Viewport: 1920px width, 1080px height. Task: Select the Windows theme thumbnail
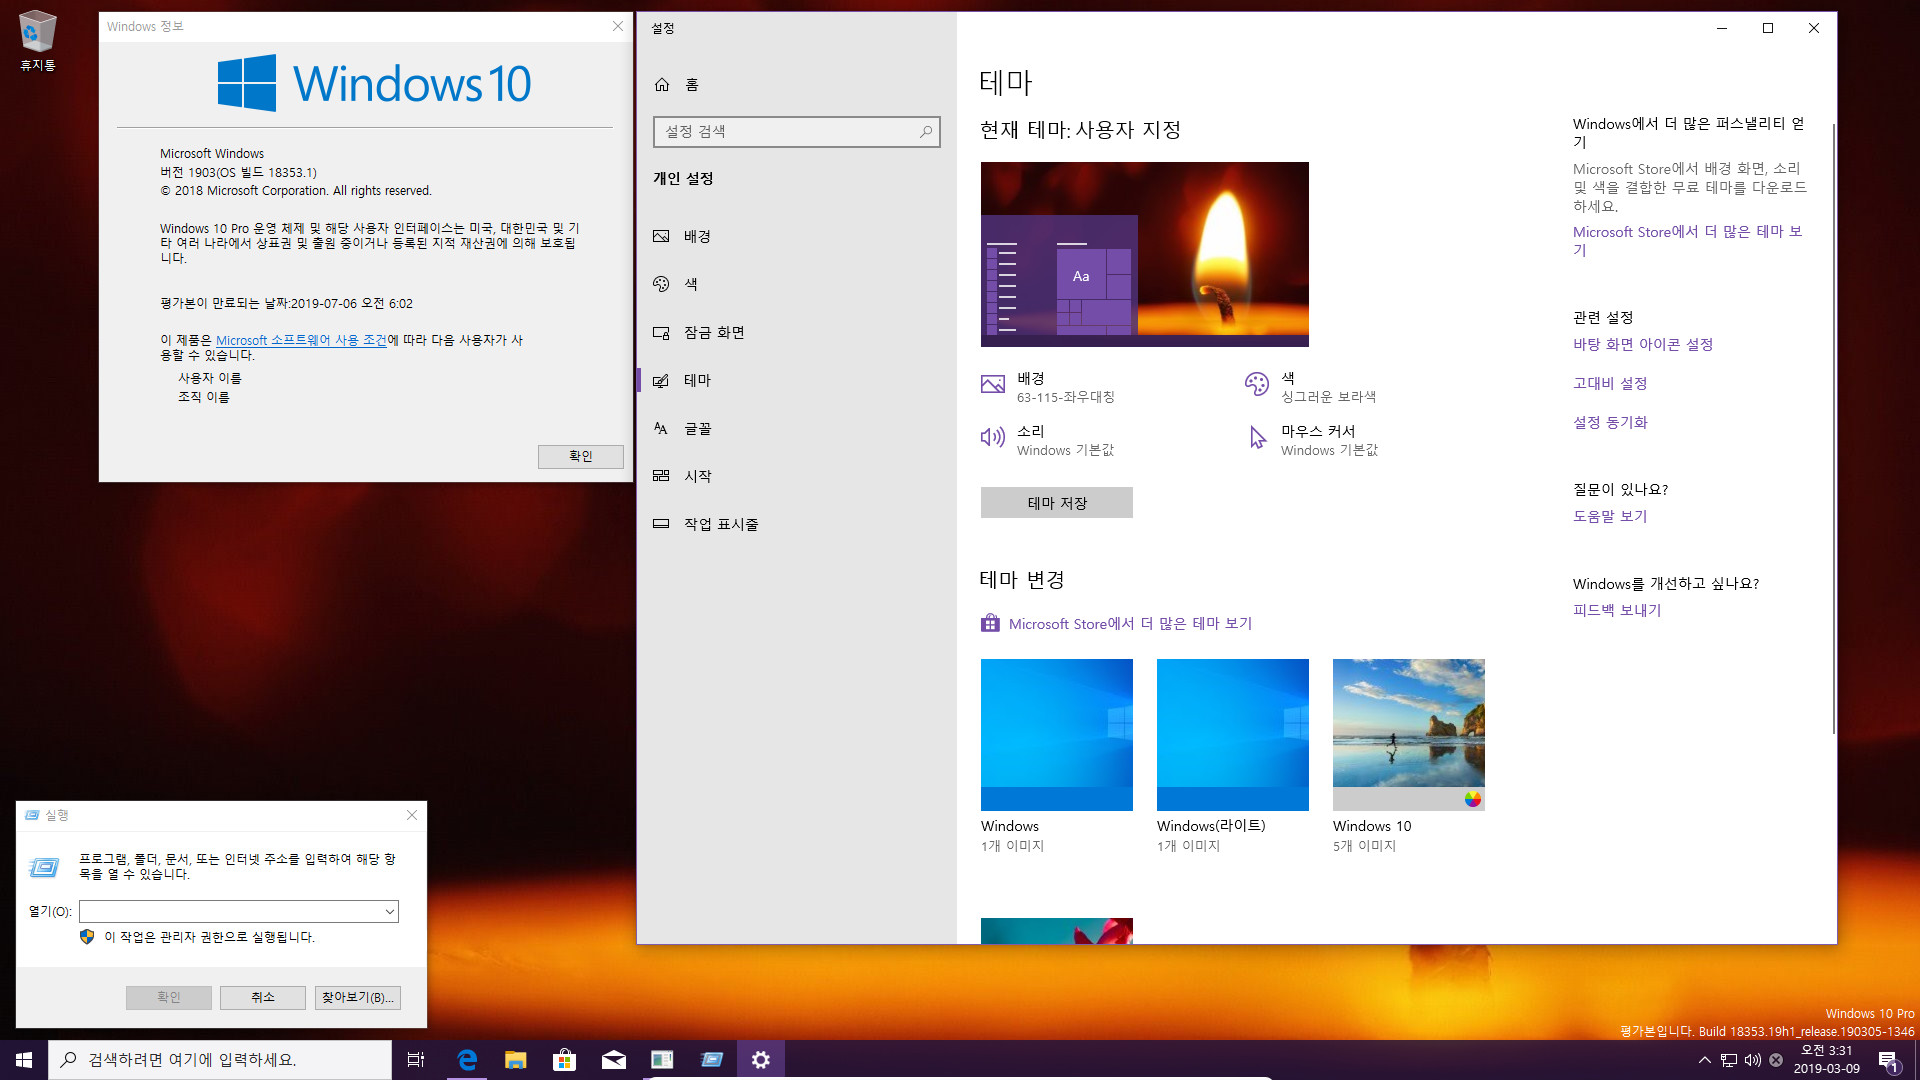click(1057, 735)
